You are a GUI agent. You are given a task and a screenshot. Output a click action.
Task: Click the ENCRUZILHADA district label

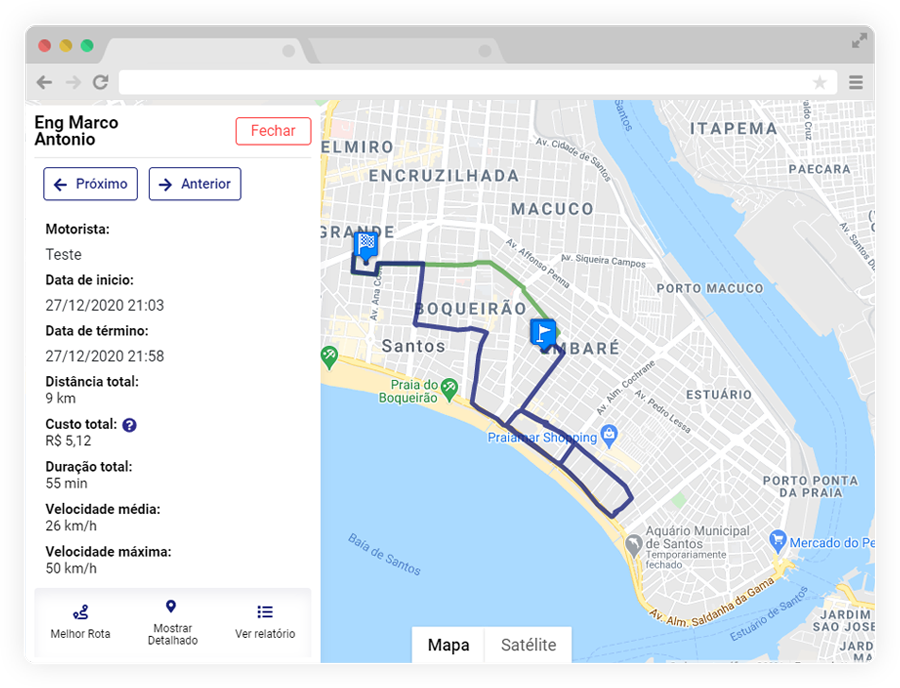[444, 176]
